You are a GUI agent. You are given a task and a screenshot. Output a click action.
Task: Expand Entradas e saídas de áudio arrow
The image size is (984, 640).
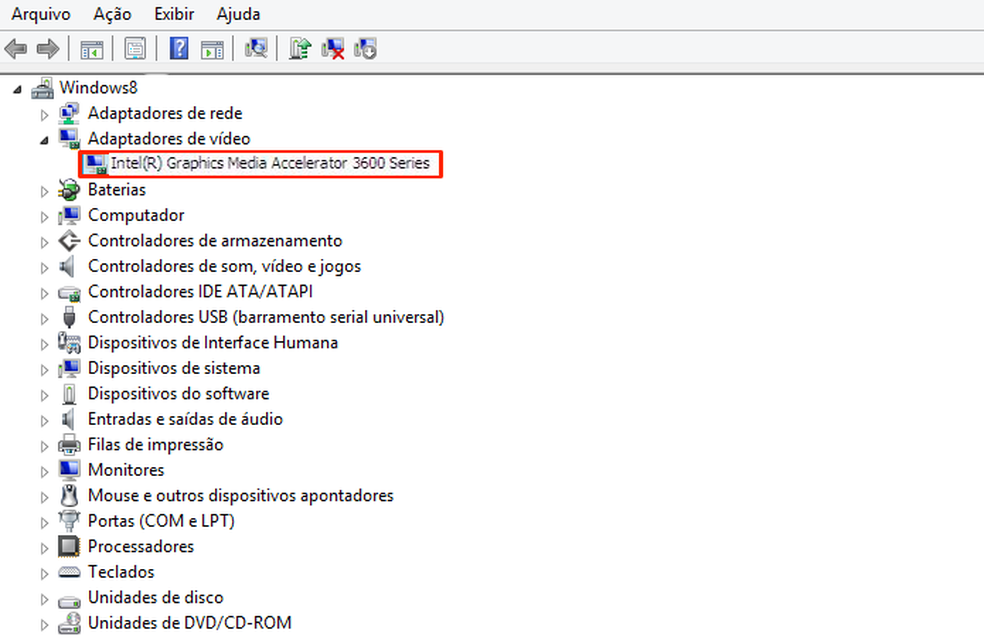[x=44, y=421]
